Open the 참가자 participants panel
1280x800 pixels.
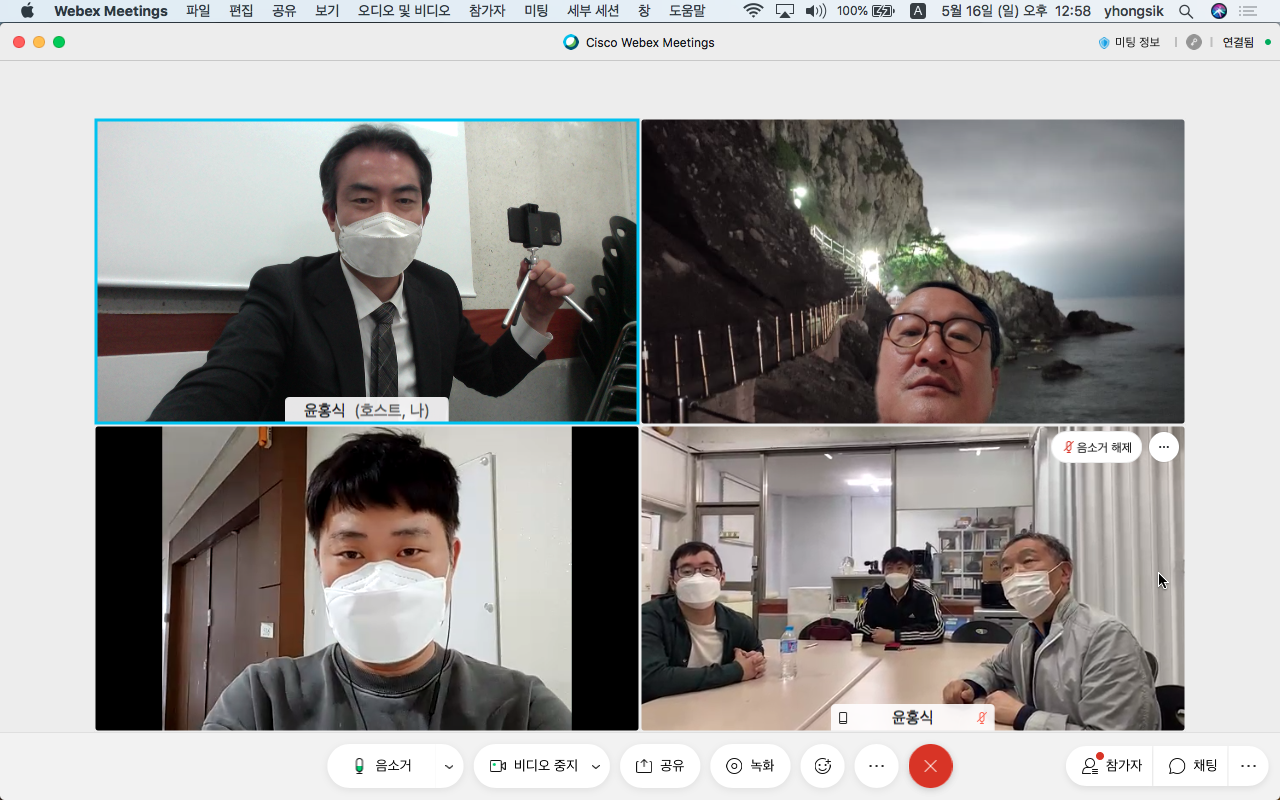pyautogui.click(x=1111, y=766)
